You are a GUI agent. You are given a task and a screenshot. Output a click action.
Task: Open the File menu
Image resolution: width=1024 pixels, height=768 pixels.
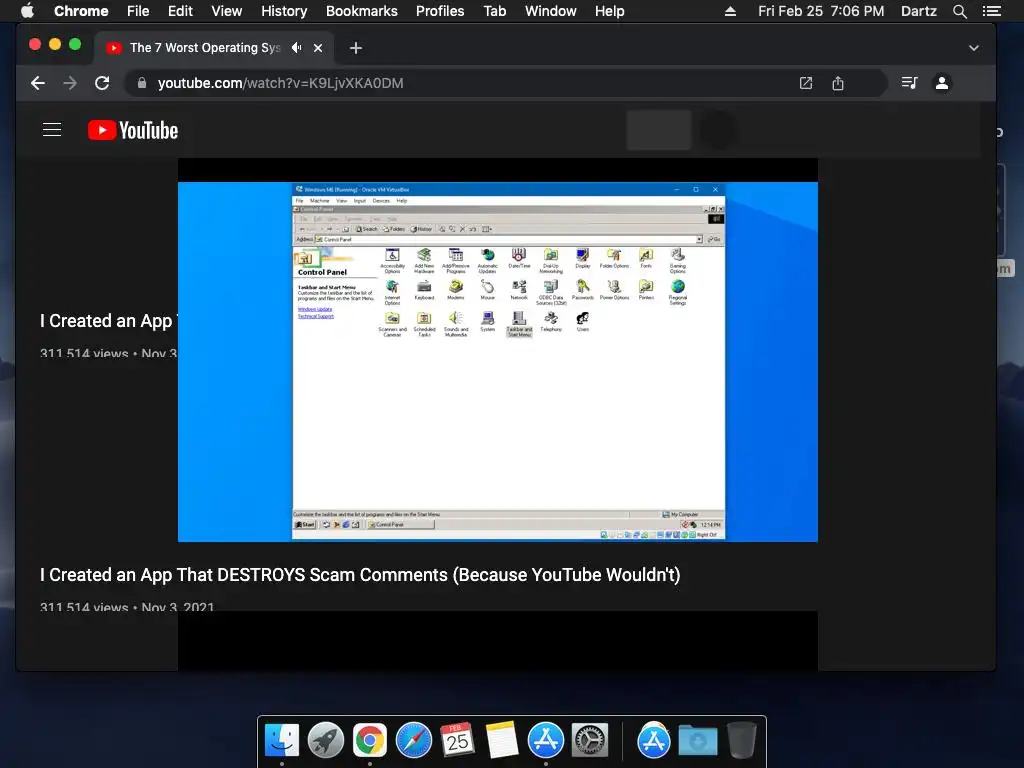coord(138,11)
